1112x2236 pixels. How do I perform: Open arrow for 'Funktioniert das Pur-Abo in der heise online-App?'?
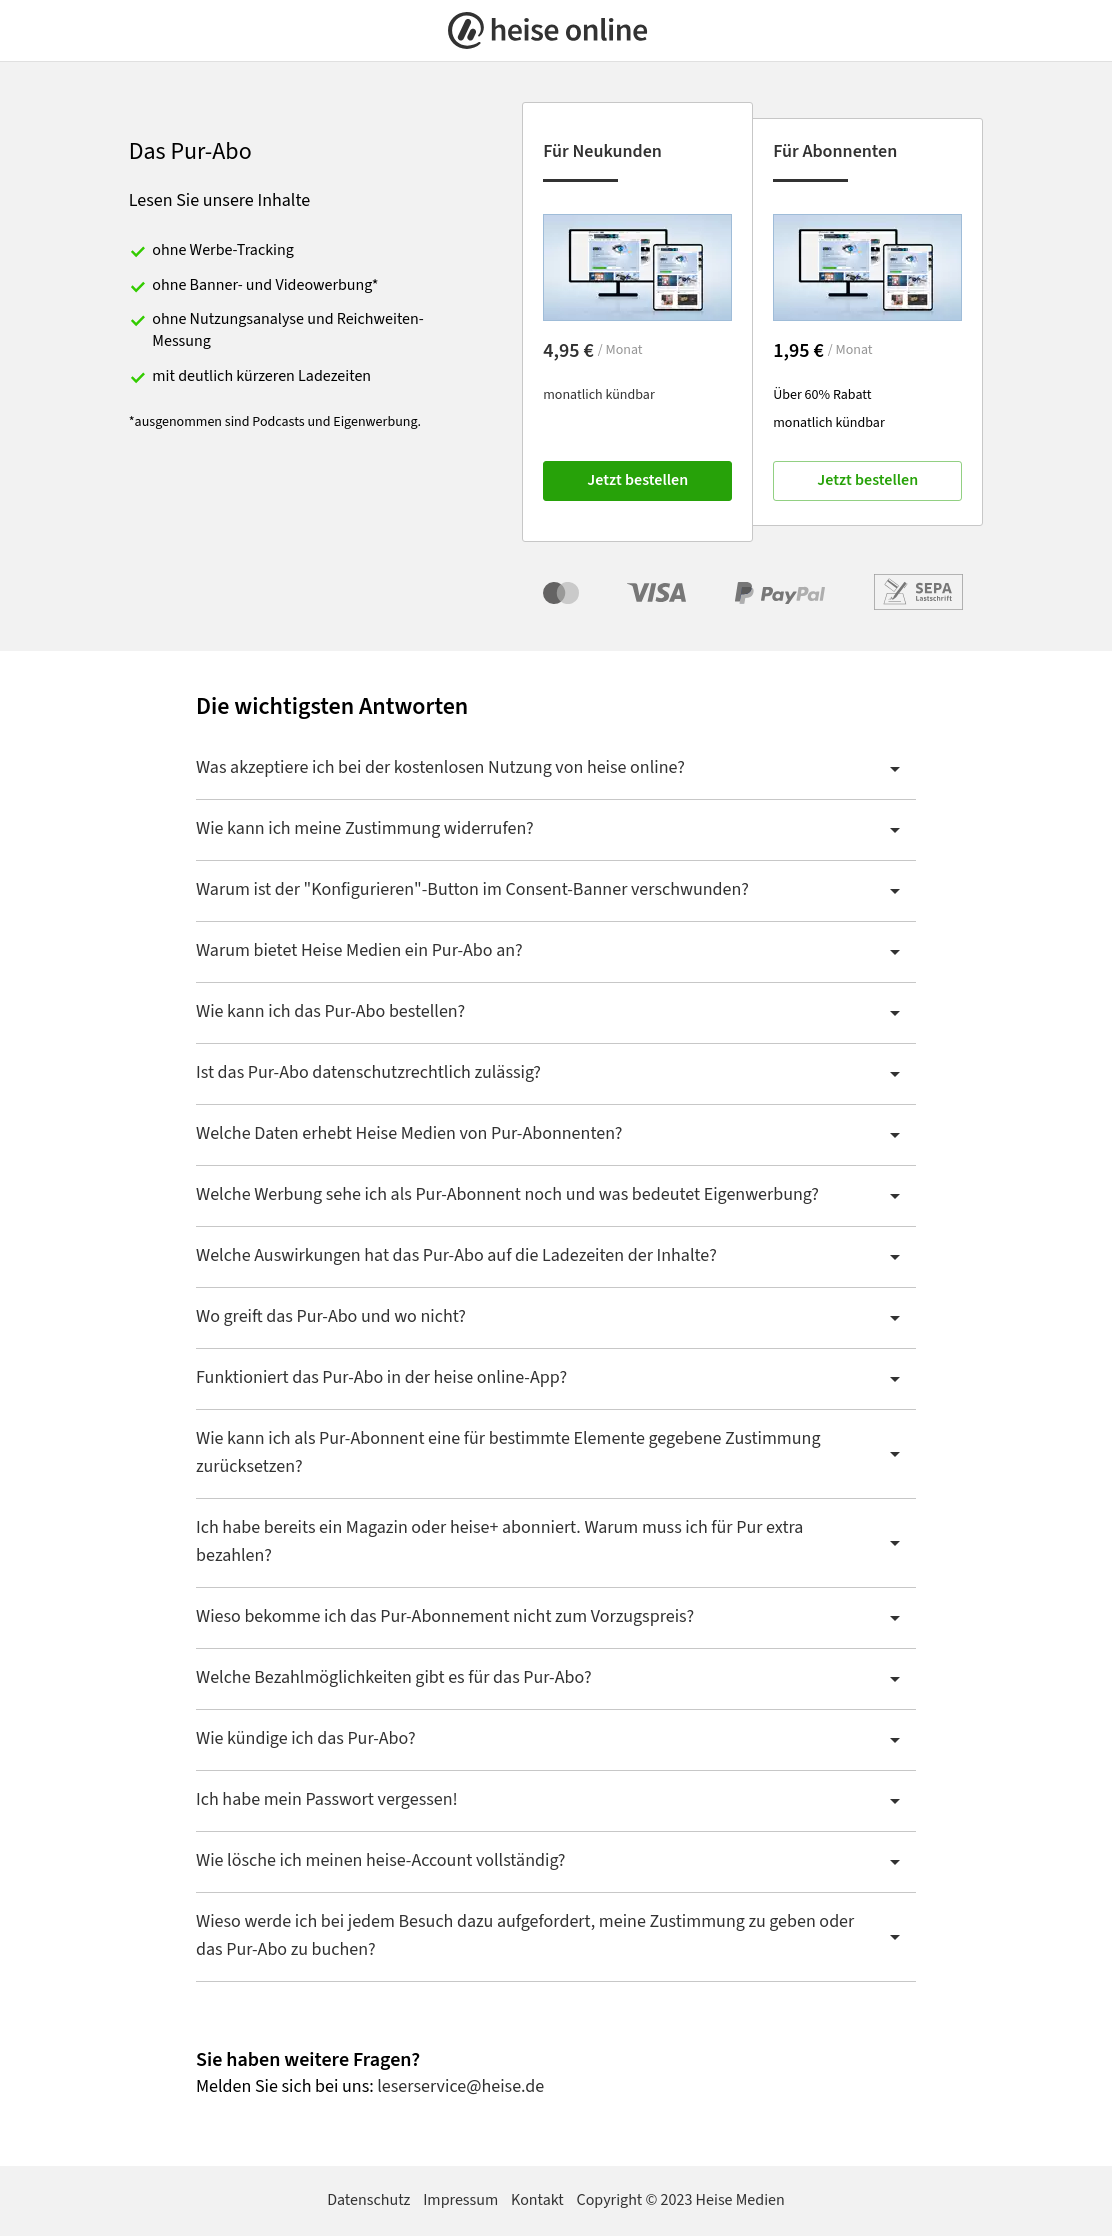pos(895,1379)
